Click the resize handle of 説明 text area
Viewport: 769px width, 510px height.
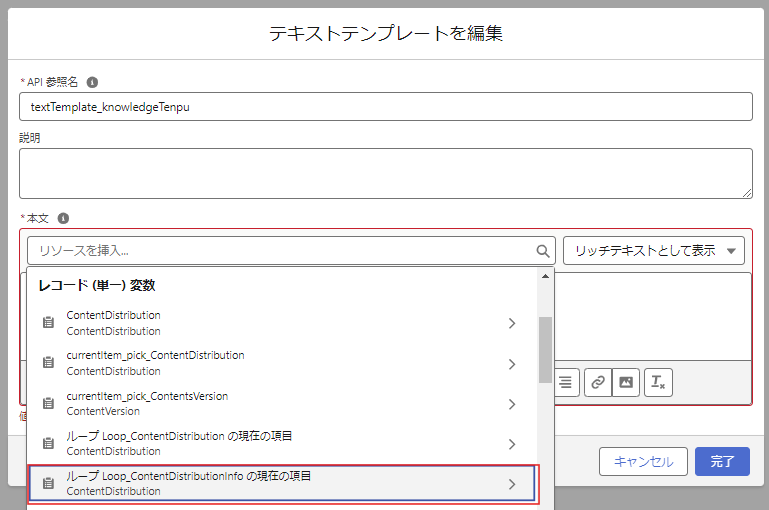[747, 194]
